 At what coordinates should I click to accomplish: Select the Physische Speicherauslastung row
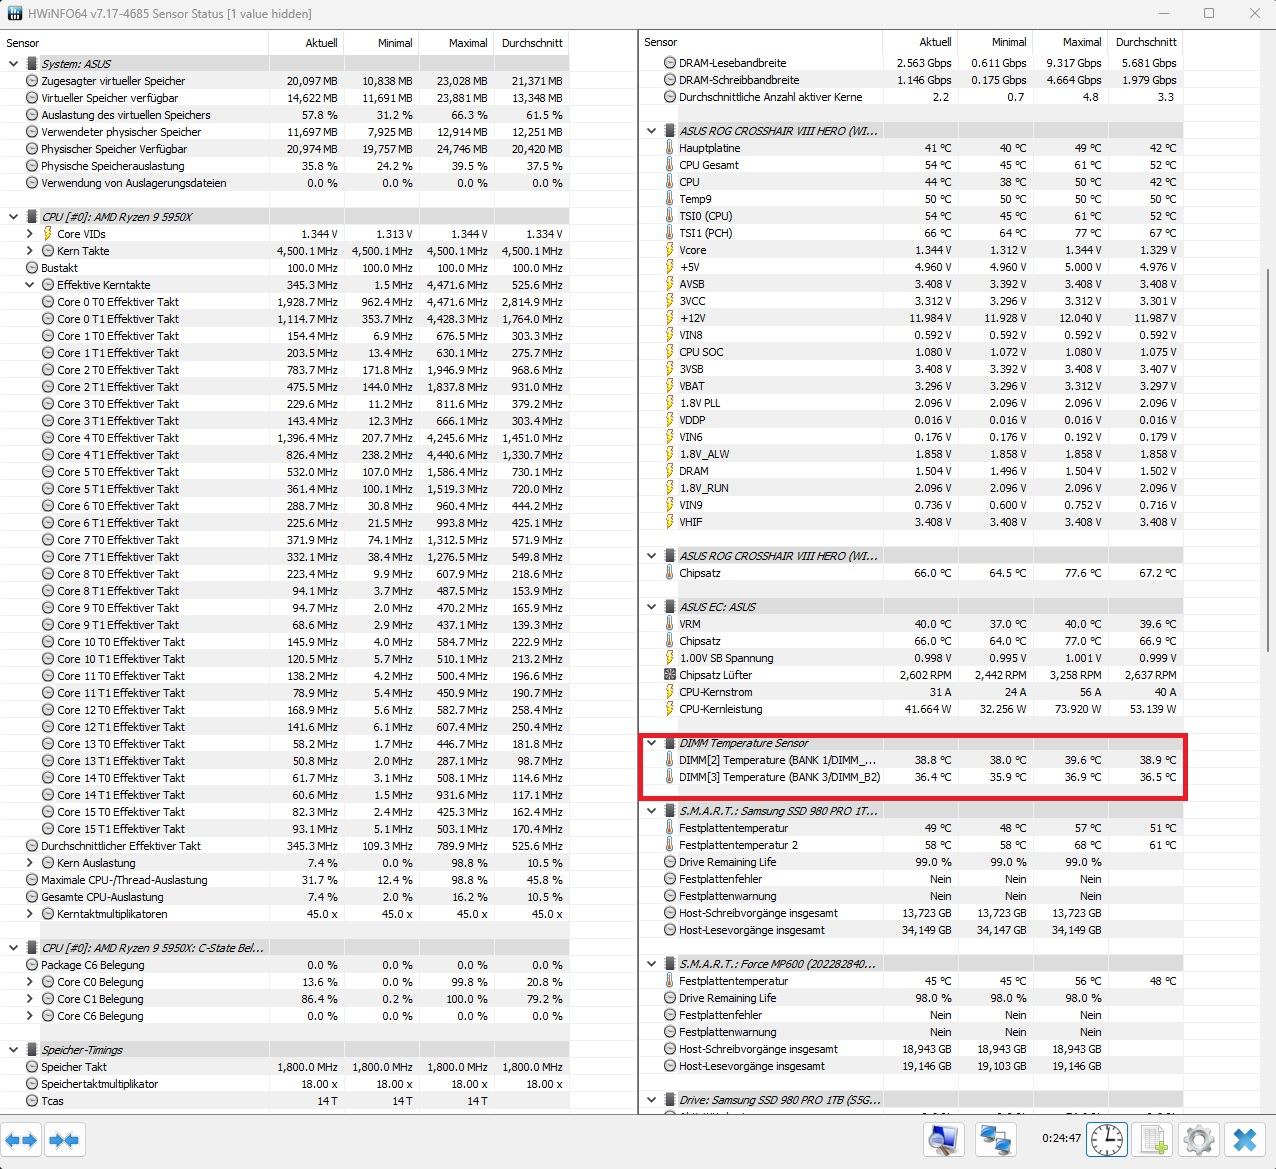coord(285,166)
